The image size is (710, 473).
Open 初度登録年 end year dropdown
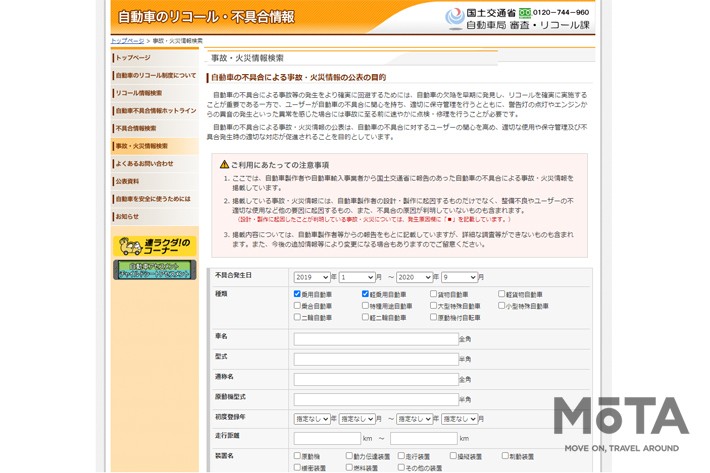click(x=414, y=419)
